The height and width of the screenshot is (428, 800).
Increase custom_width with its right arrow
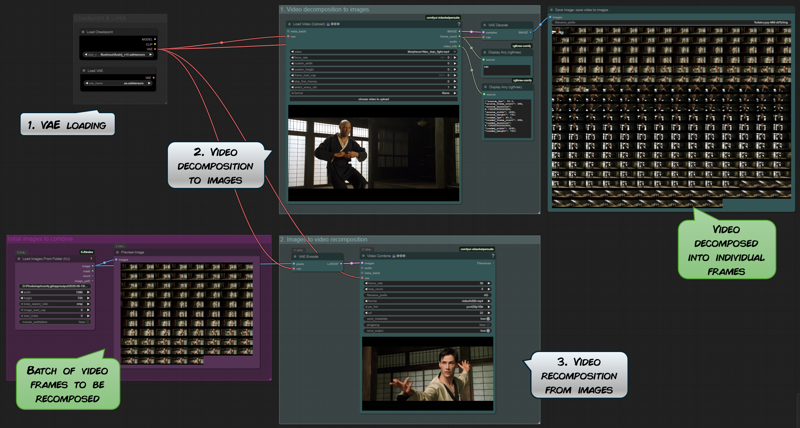(x=455, y=63)
